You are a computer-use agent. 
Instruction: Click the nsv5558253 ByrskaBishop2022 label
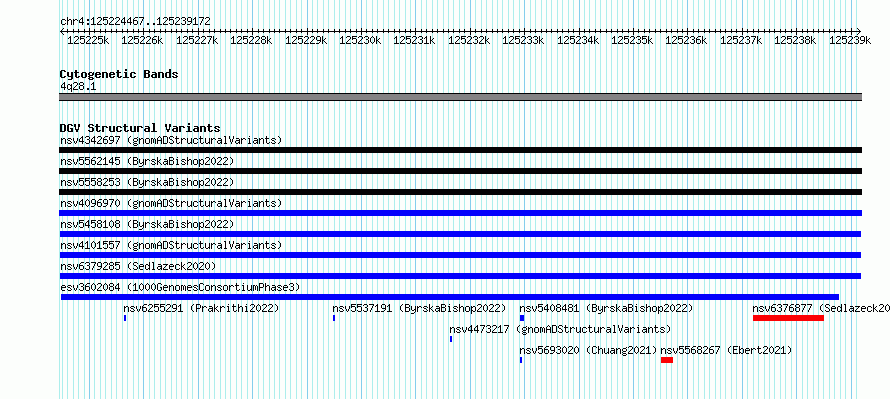point(147,182)
